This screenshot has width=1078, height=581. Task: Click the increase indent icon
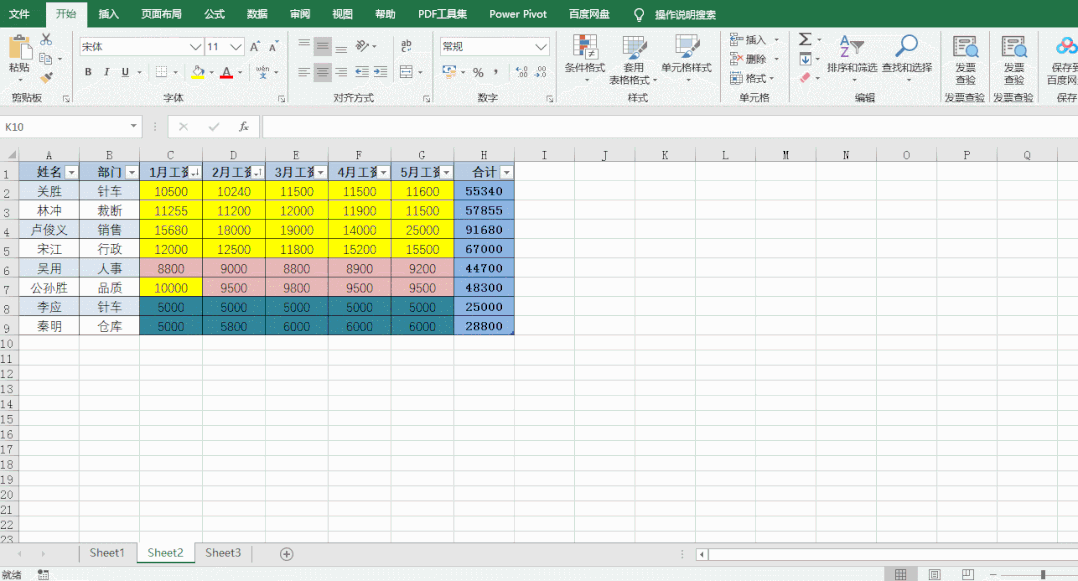click(x=380, y=72)
